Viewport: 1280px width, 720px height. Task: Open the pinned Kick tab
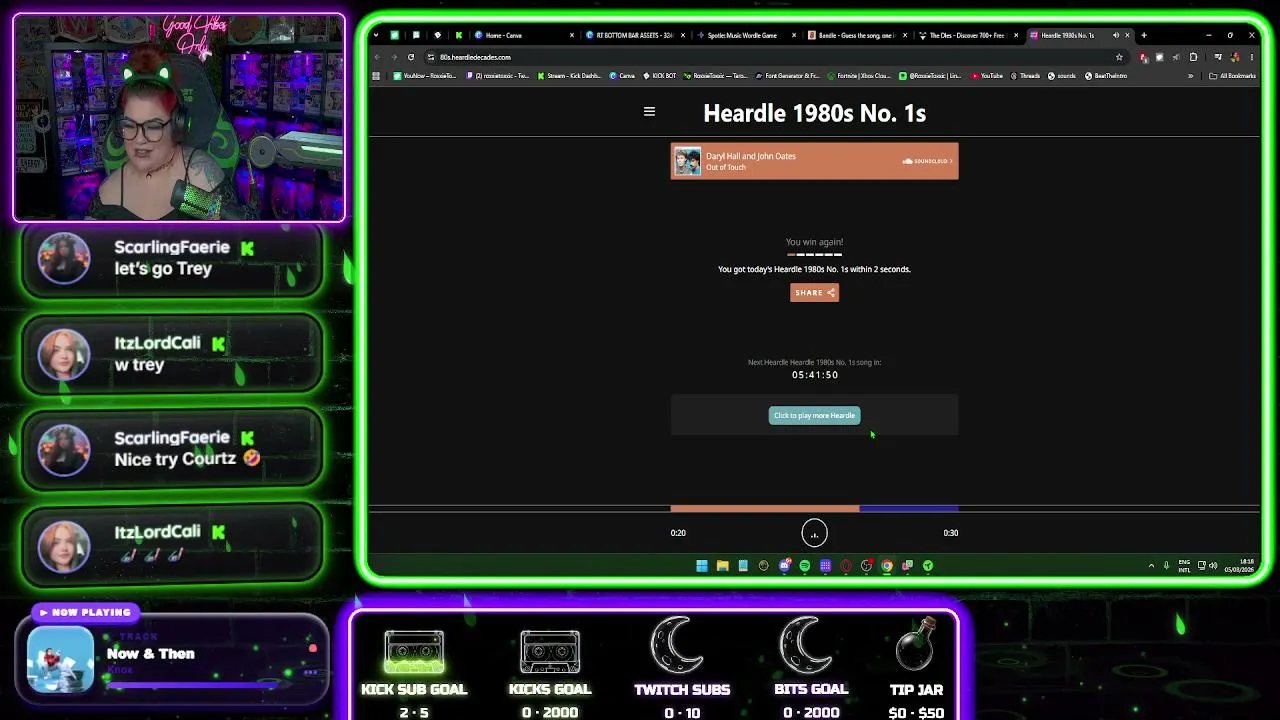(x=459, y=35)
